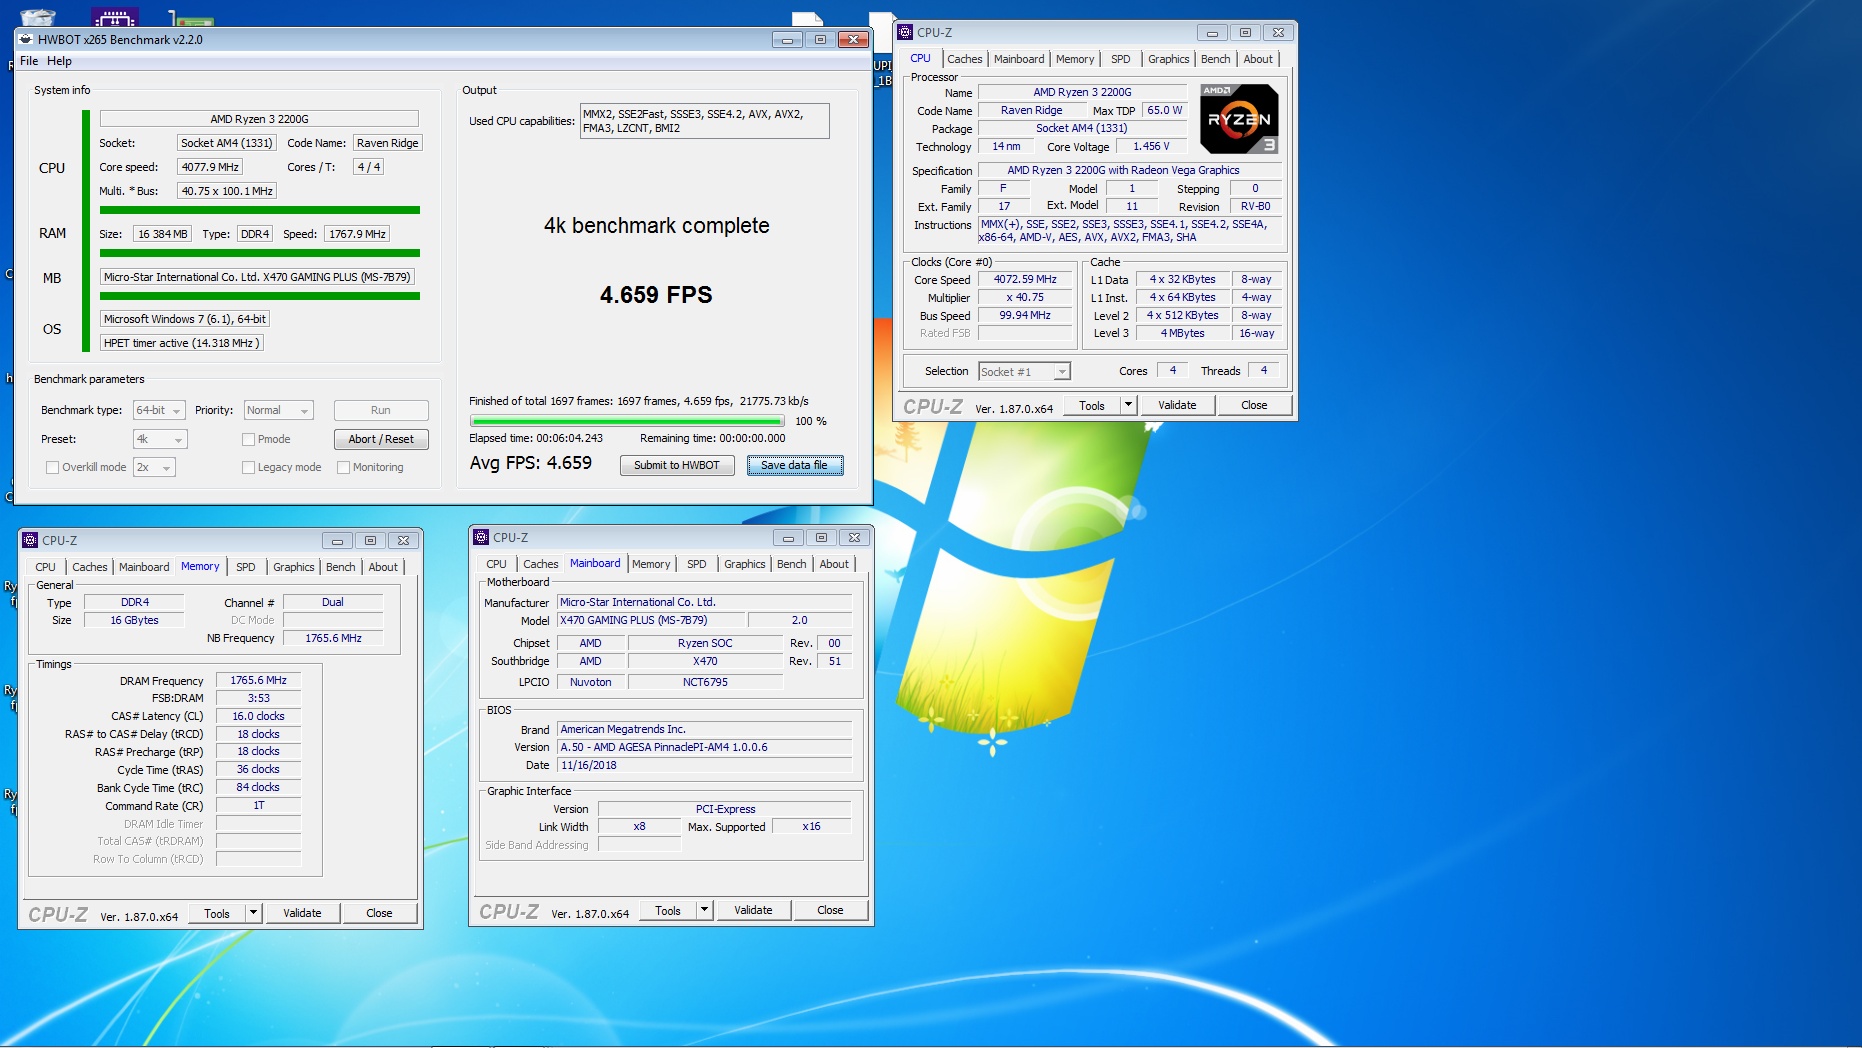1862x1048 pixels.
Task: Click the CAS# Latency 16.0 clocks value
Action: point(258,717)
